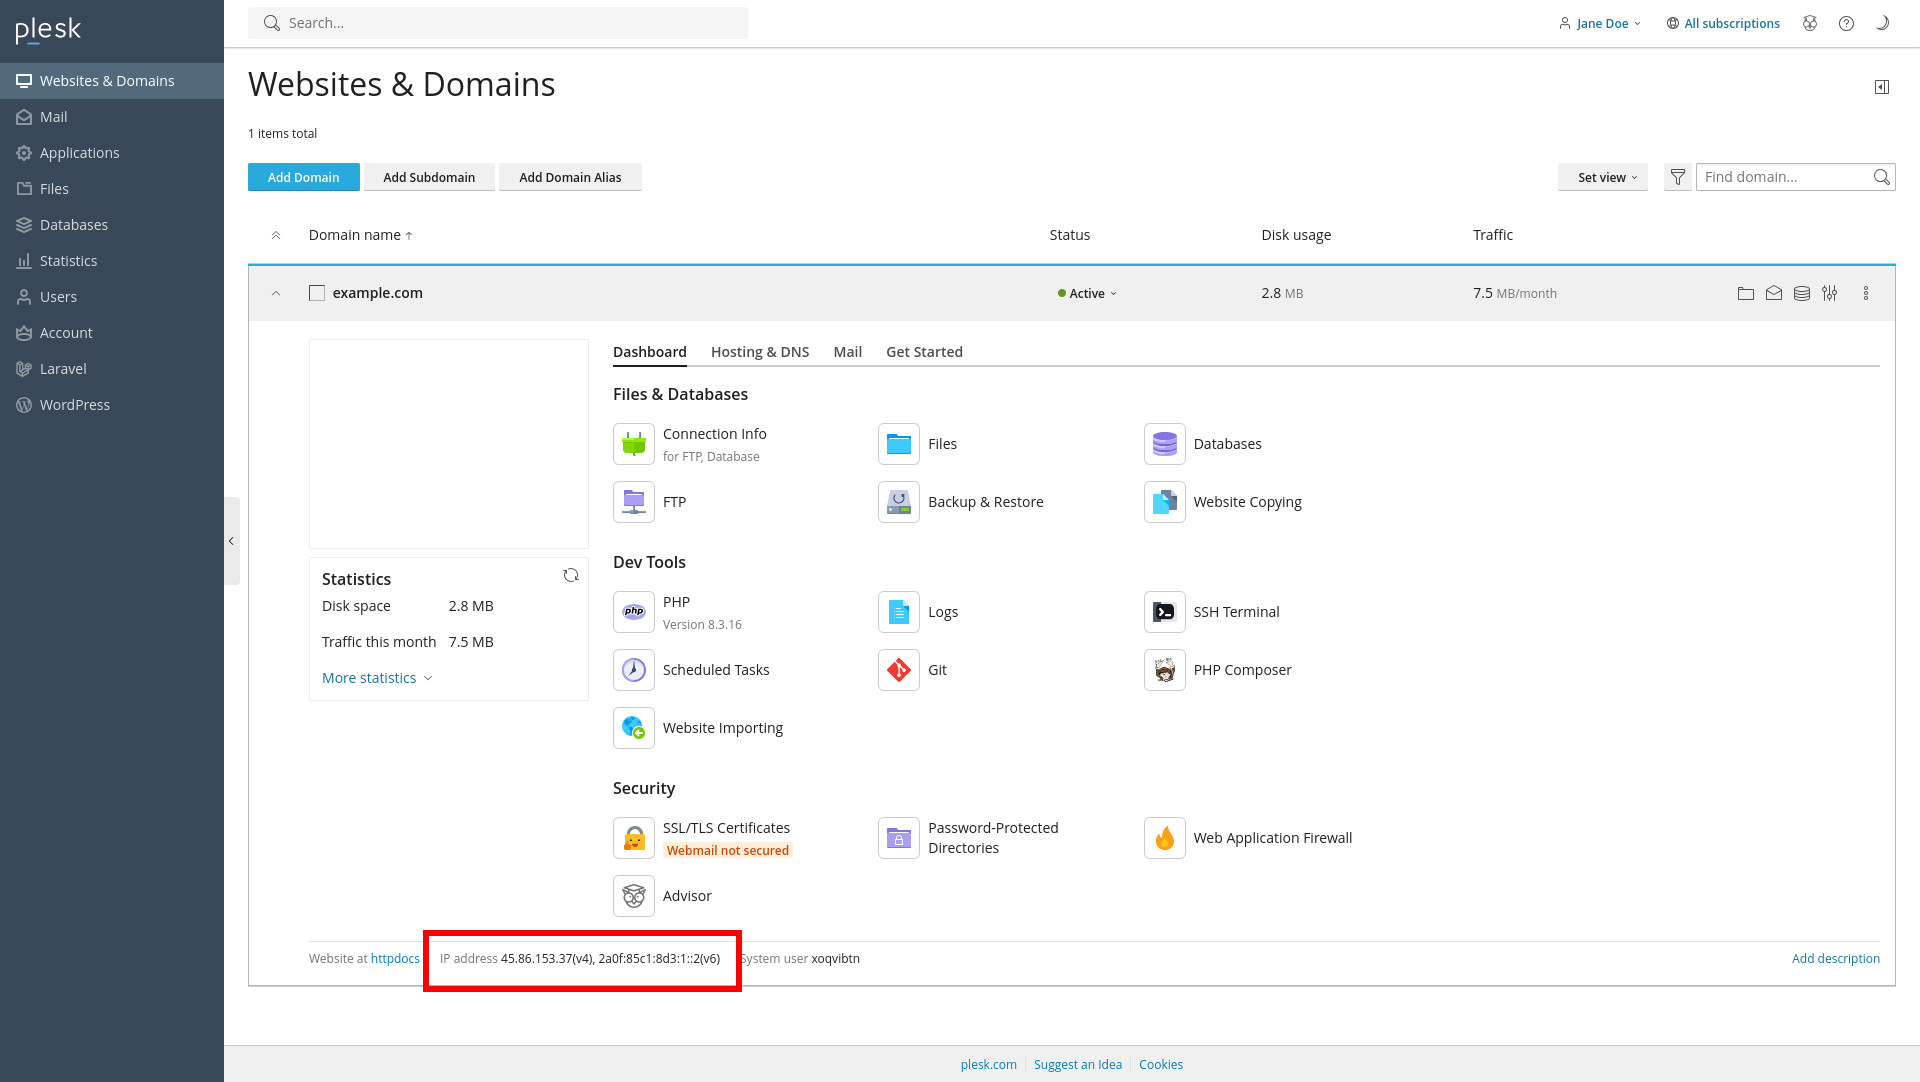Click the mail envelope icon in example.com row

point(1774,293)
